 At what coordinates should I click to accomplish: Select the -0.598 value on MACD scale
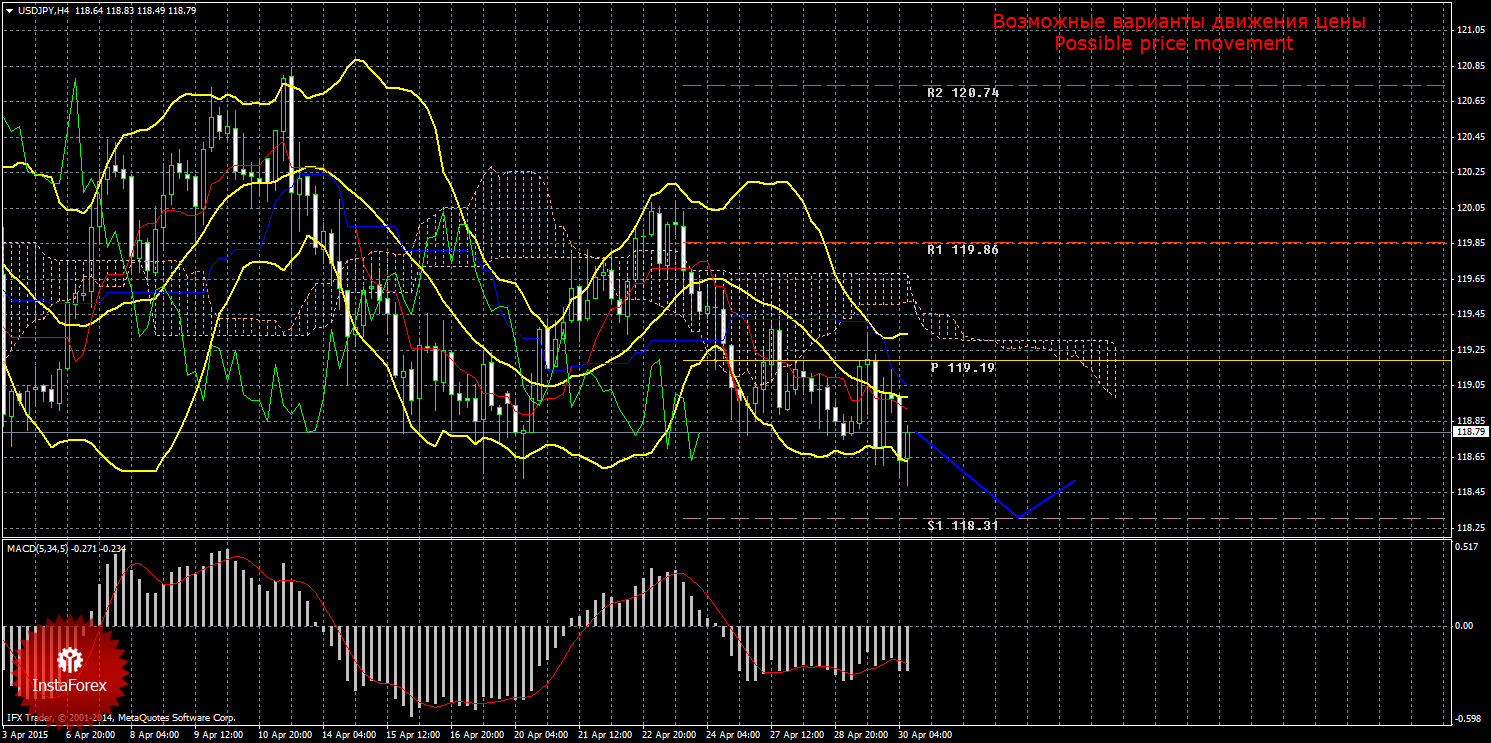click(x=1467, y=718)
